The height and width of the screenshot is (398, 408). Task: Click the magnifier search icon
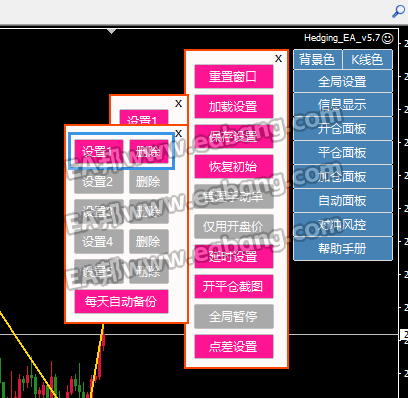398,11
